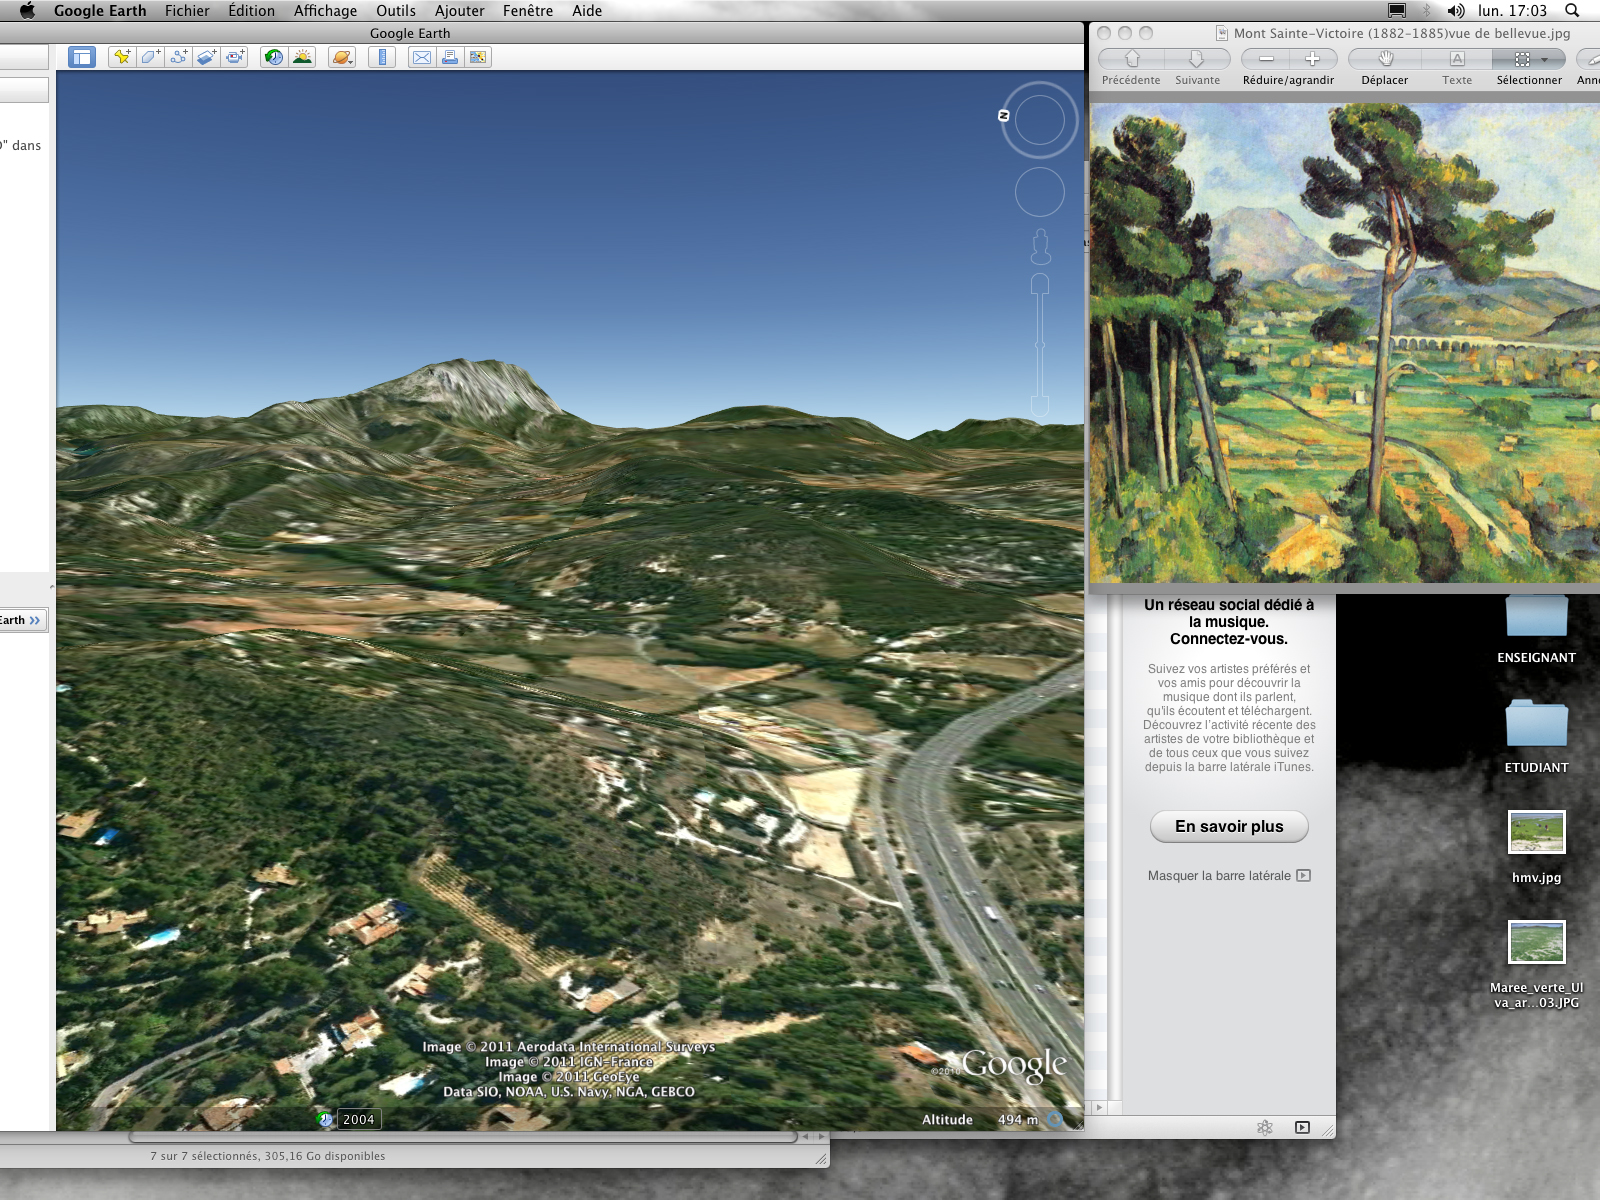Select the ruler measurement tool
1600x1200 pixels.
[x=382, y=57]
